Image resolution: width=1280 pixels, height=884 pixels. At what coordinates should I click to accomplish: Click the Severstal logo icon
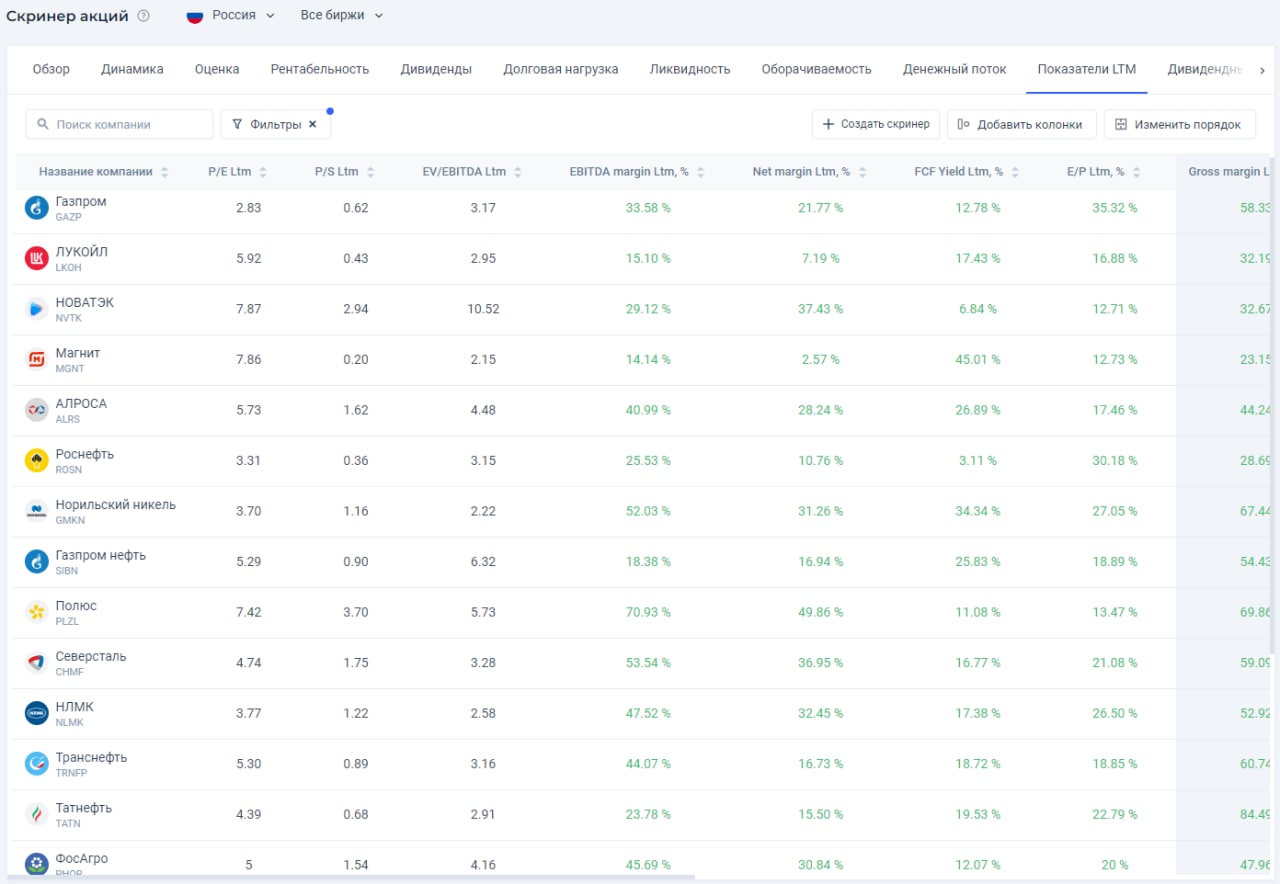[x=37, y=662]
